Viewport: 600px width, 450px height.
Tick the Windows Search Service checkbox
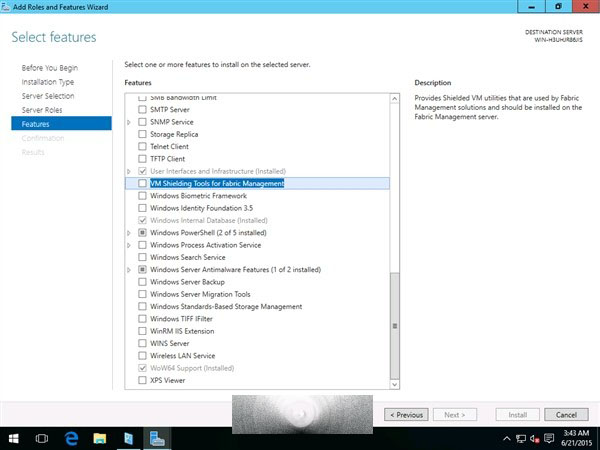coord(142,257)
